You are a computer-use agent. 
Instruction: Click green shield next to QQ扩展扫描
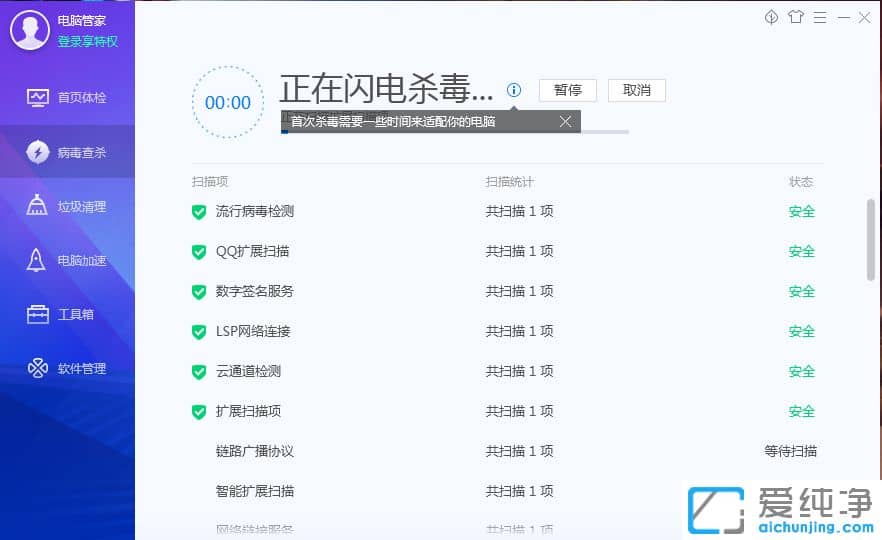tap(199, 252)
